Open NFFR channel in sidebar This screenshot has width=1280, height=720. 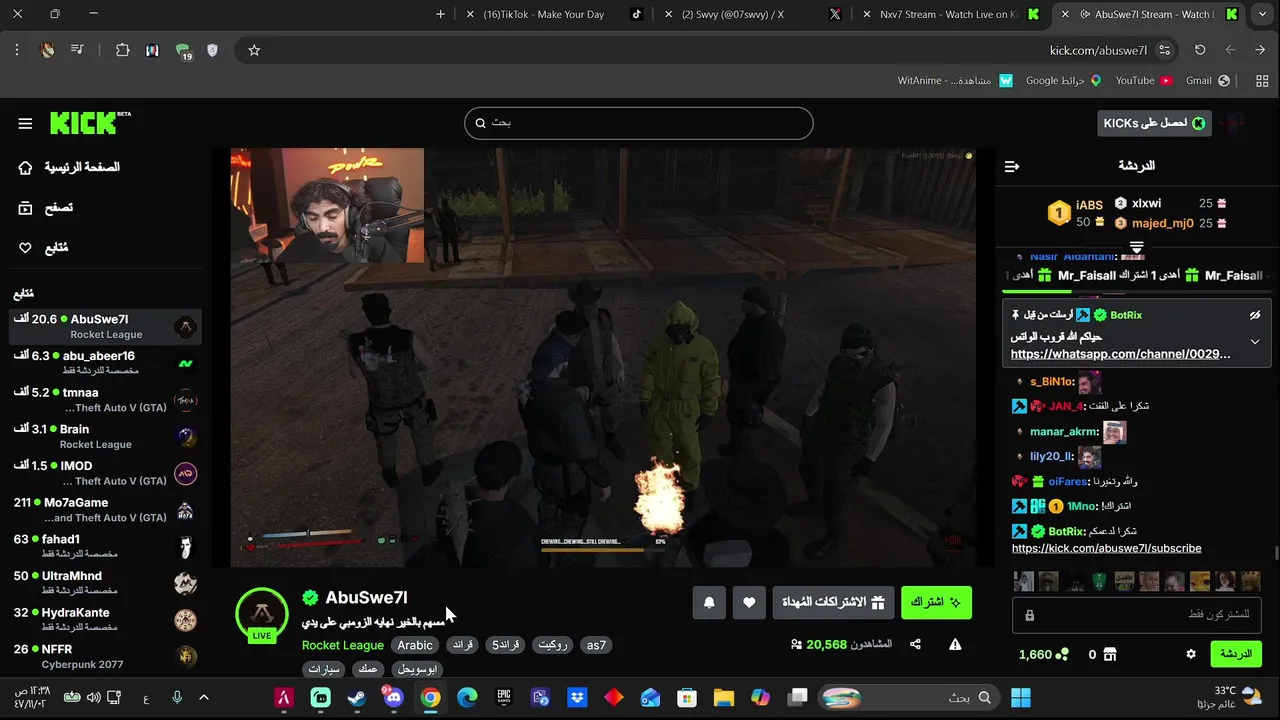(105, 656)
